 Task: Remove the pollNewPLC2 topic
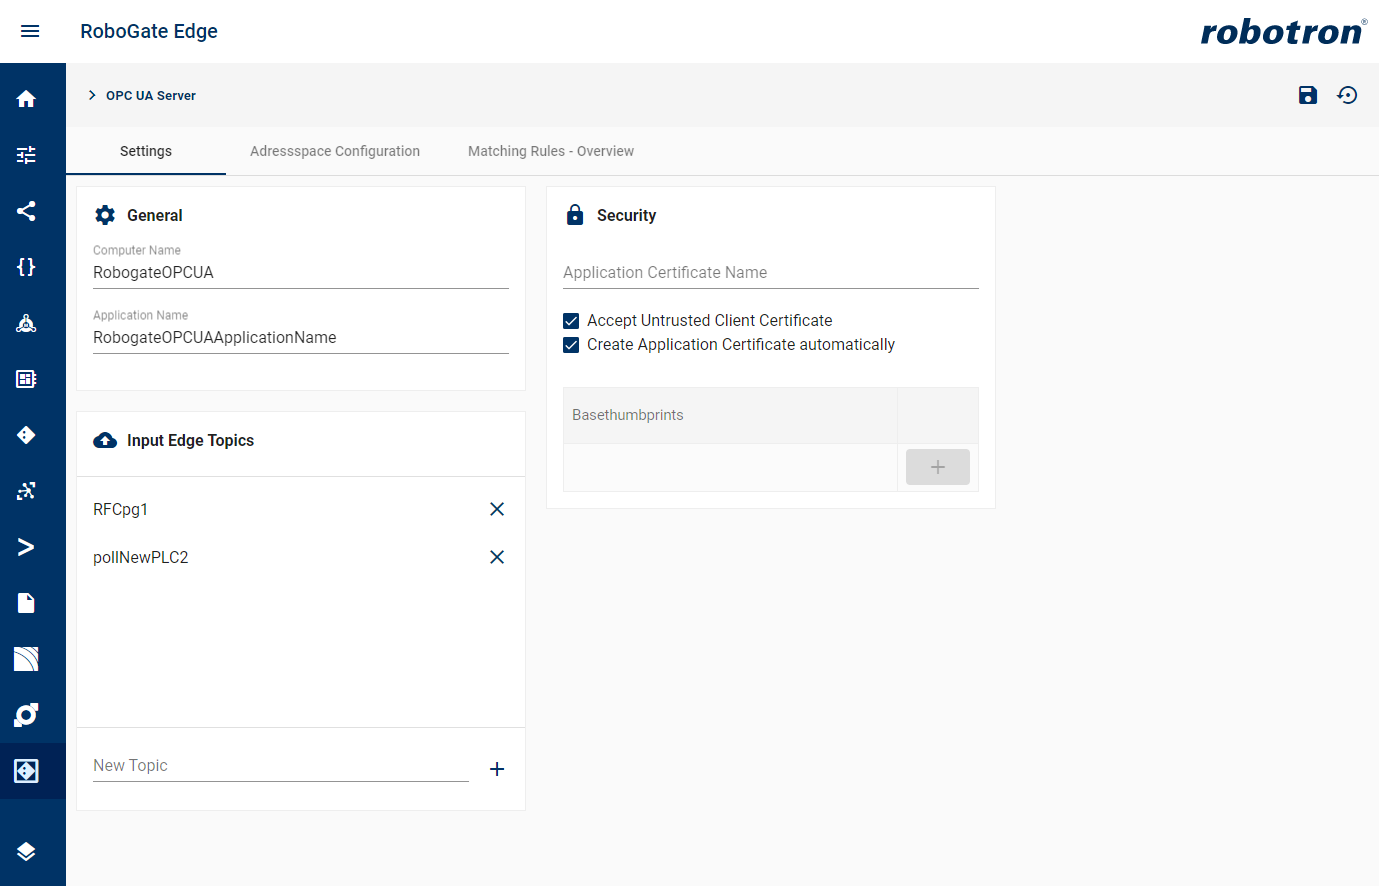[497, 557]
